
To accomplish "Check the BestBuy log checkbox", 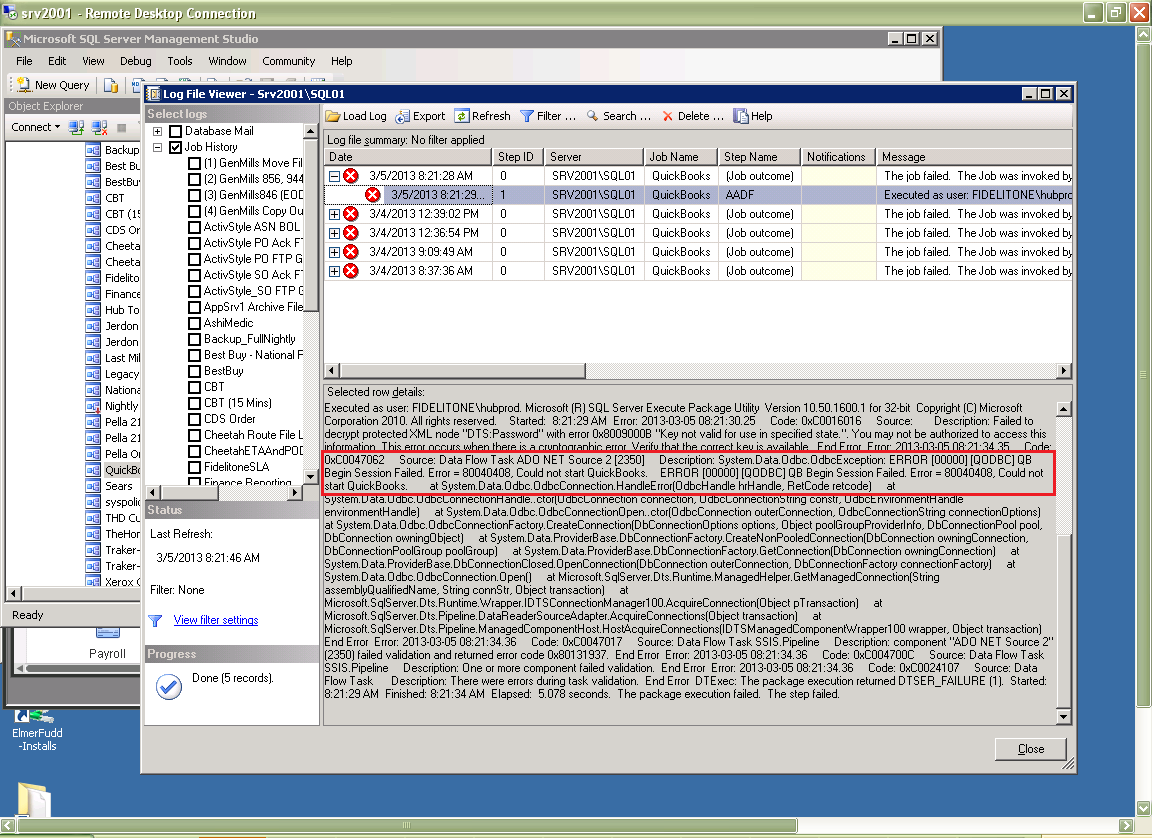I will tap(195, 372).
